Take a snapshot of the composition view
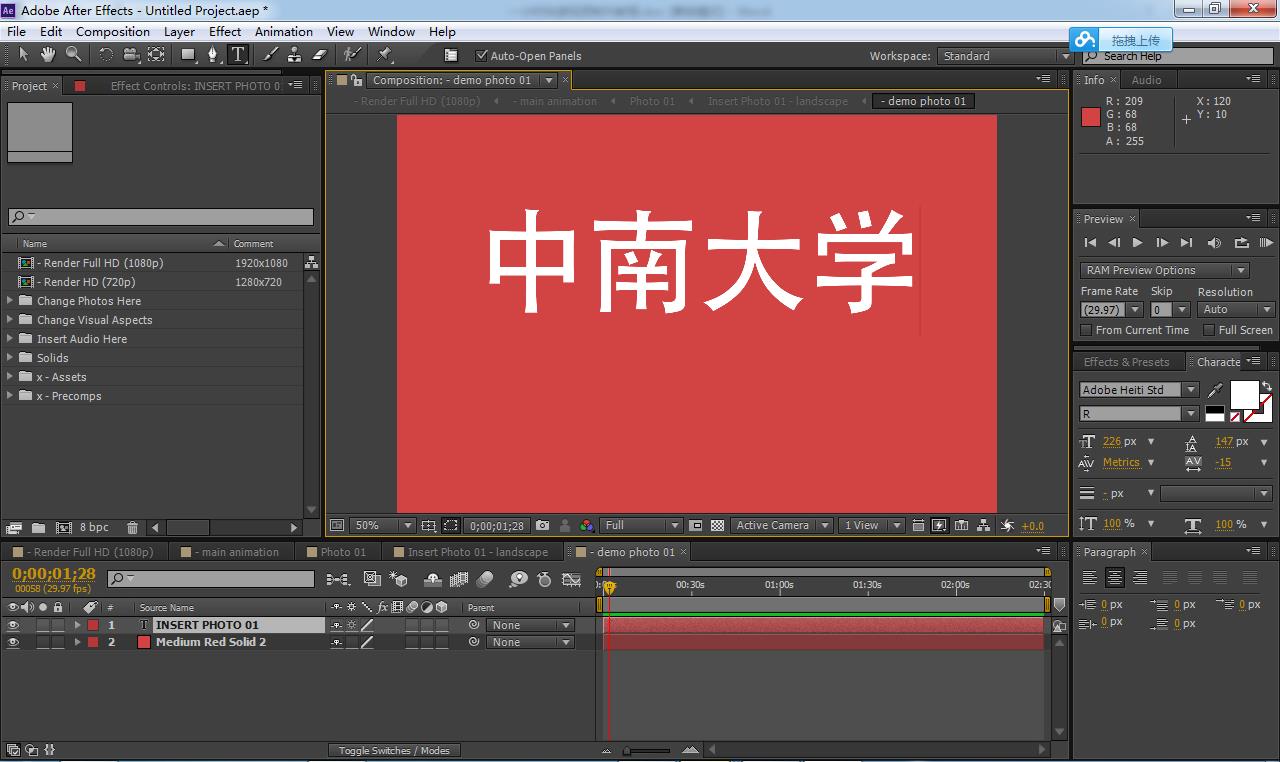The image size is (1280, 762). click(542, 525)
